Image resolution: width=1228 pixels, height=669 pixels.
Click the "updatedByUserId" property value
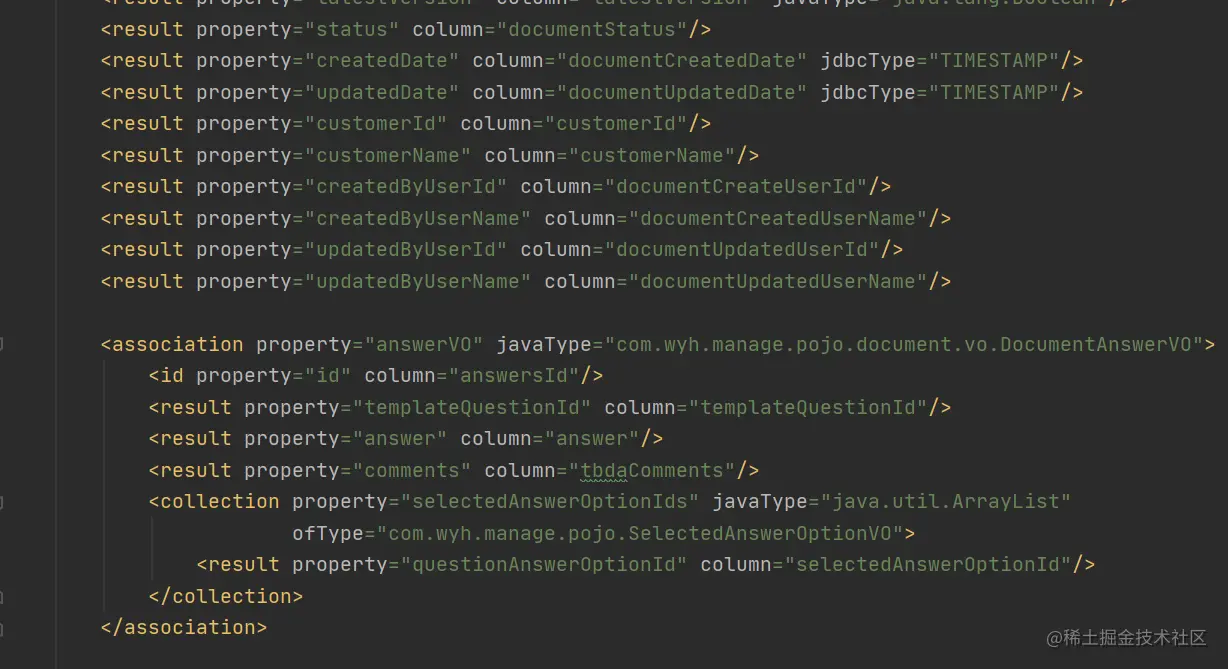[x=406, y=250]
